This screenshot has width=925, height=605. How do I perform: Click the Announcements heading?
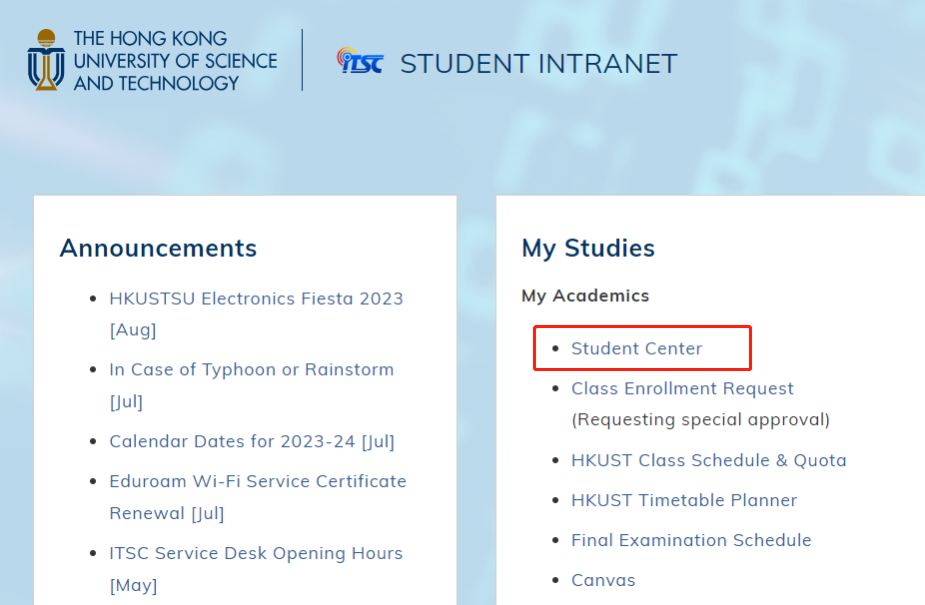coord(158,248)
